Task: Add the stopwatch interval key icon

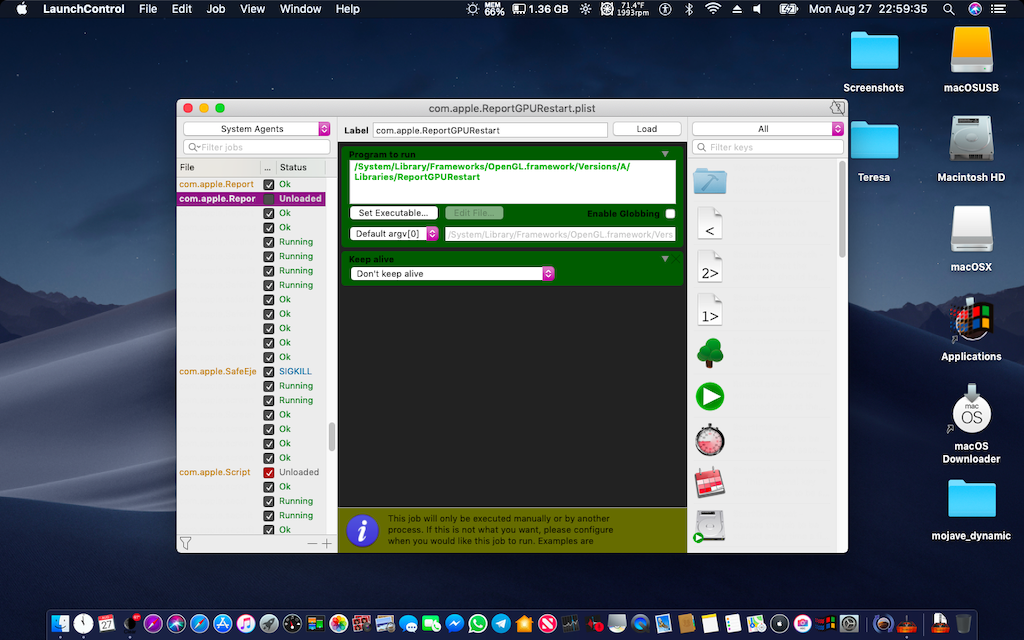Action: [710, 440]
